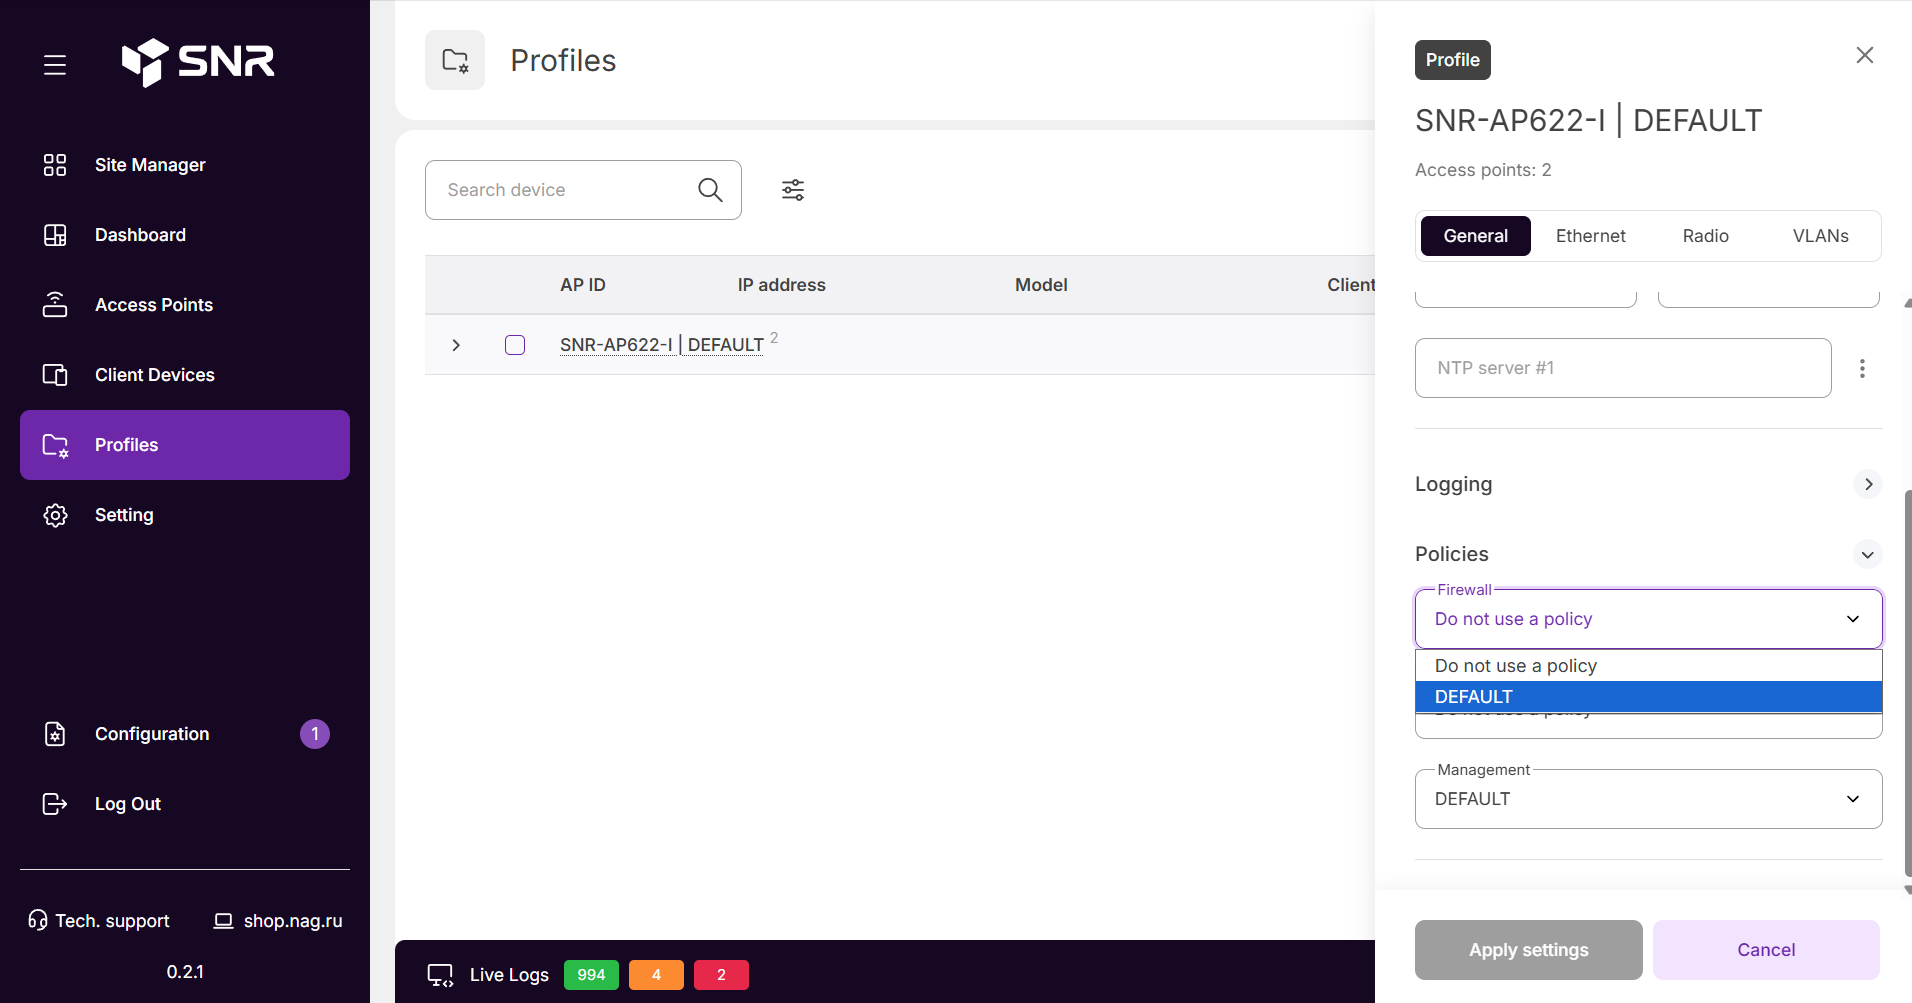Click the search magnifier icon
The image size is (1912, 1003).
[x=710, y=190]
